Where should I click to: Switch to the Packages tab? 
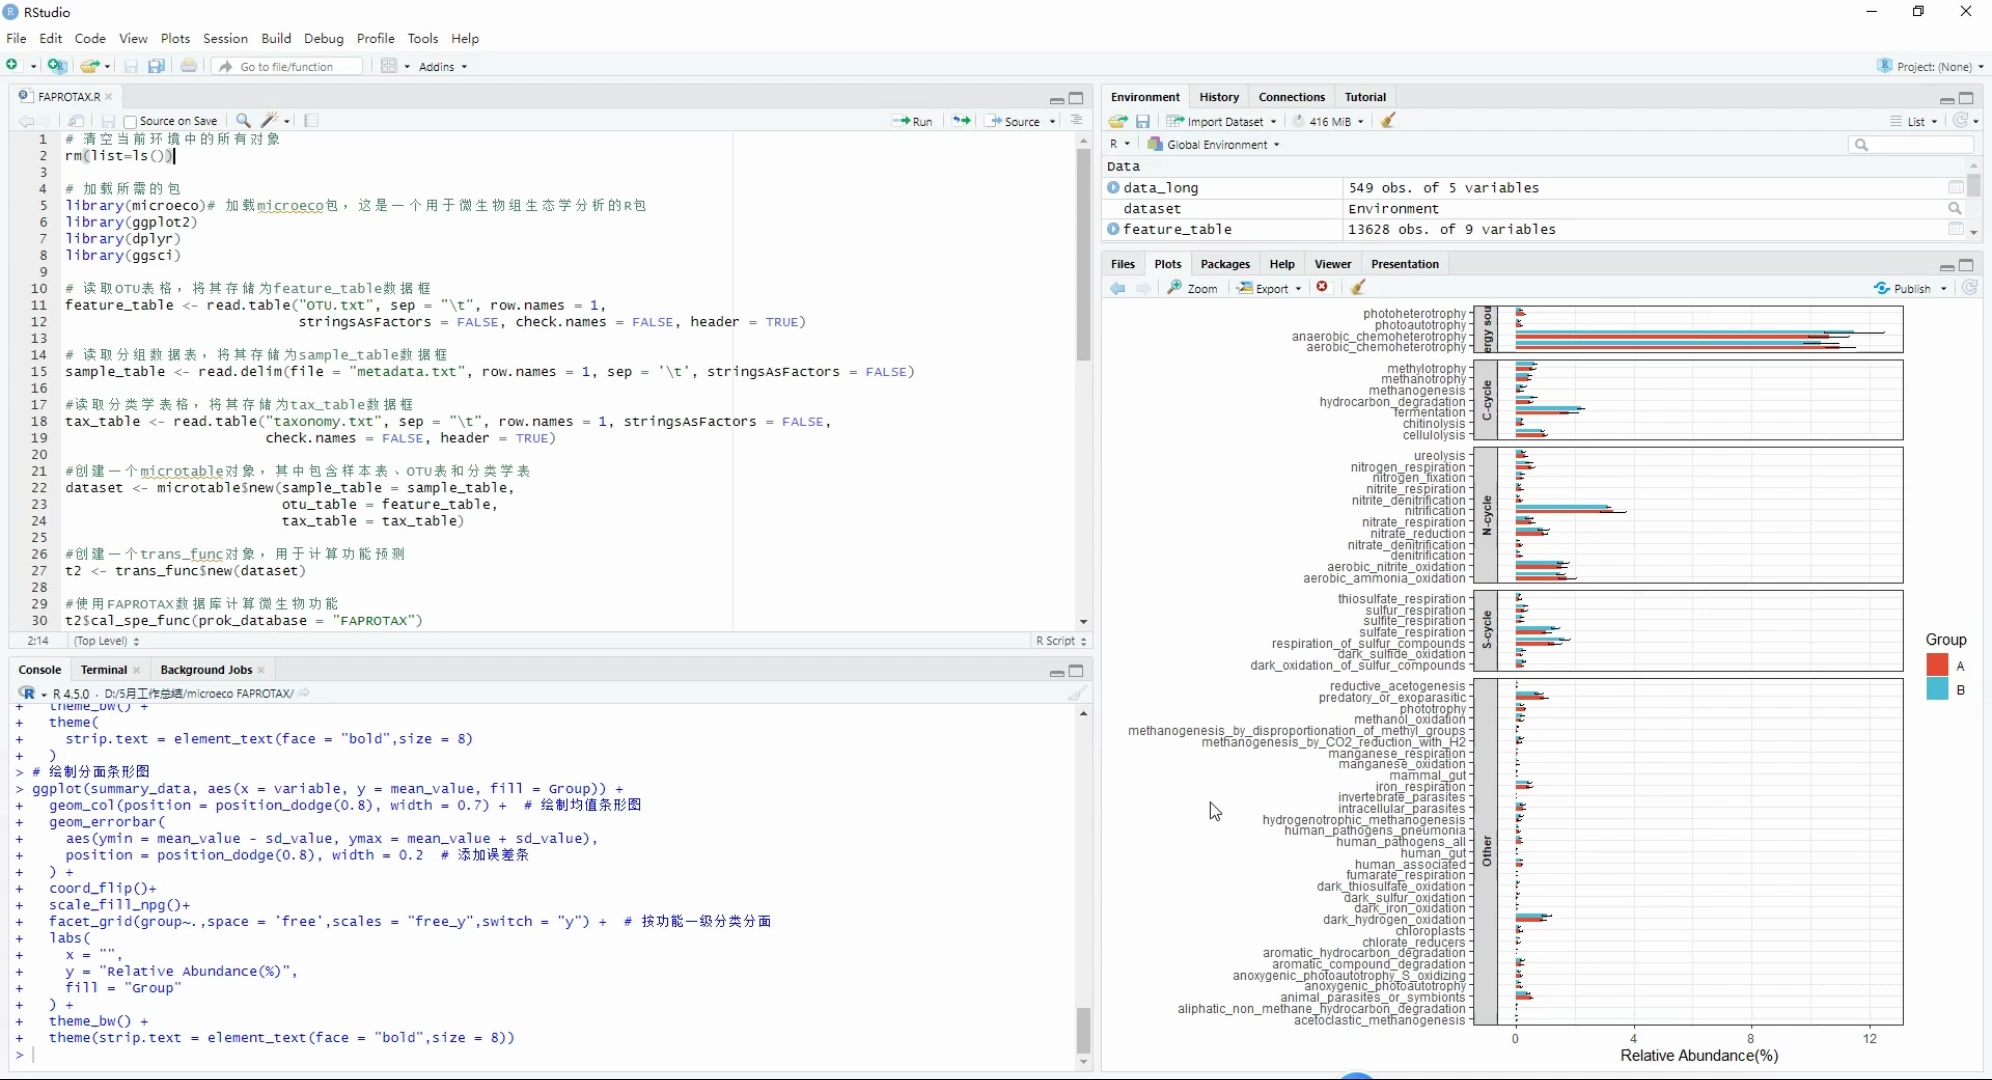[x=1225, y=264]
